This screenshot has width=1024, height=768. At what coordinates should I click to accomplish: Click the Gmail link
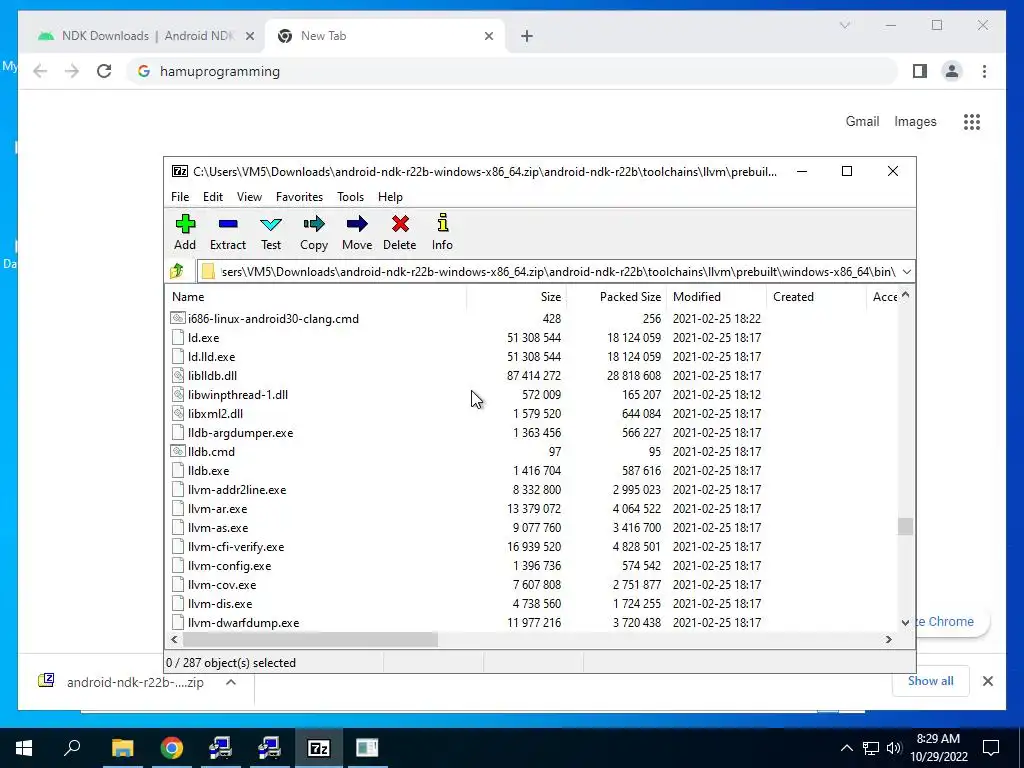coord(862,121)
